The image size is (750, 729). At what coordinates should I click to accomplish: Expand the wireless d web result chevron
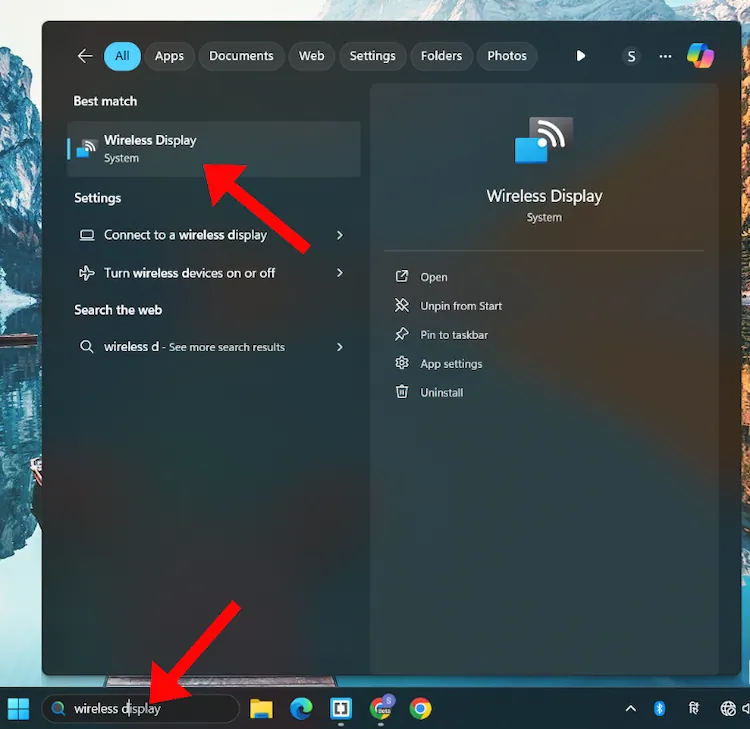tap(340, 347)
